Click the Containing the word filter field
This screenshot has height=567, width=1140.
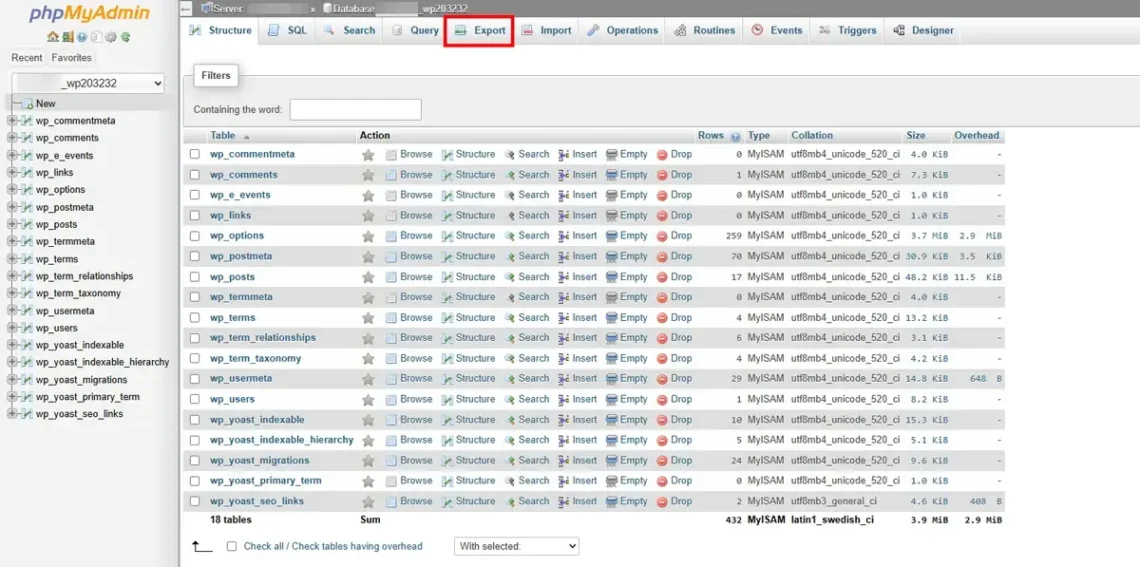[x=356, y=110]
